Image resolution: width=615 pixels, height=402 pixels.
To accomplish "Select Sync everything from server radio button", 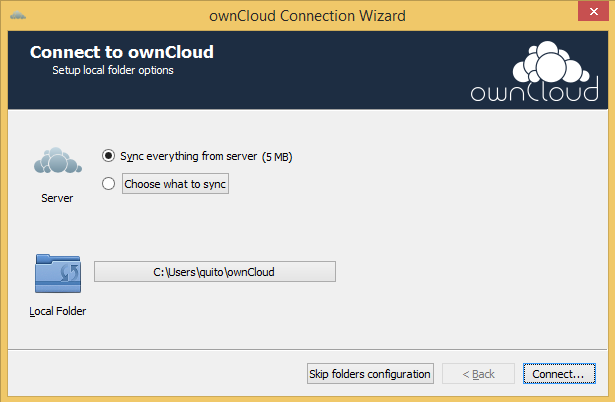I will point(108,156).
